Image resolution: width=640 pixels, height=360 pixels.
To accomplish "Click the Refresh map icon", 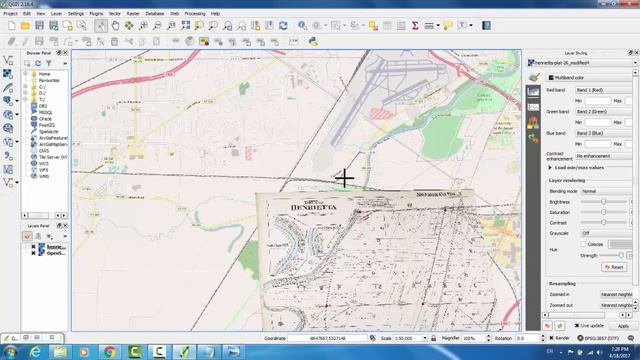I will point(283,26).
